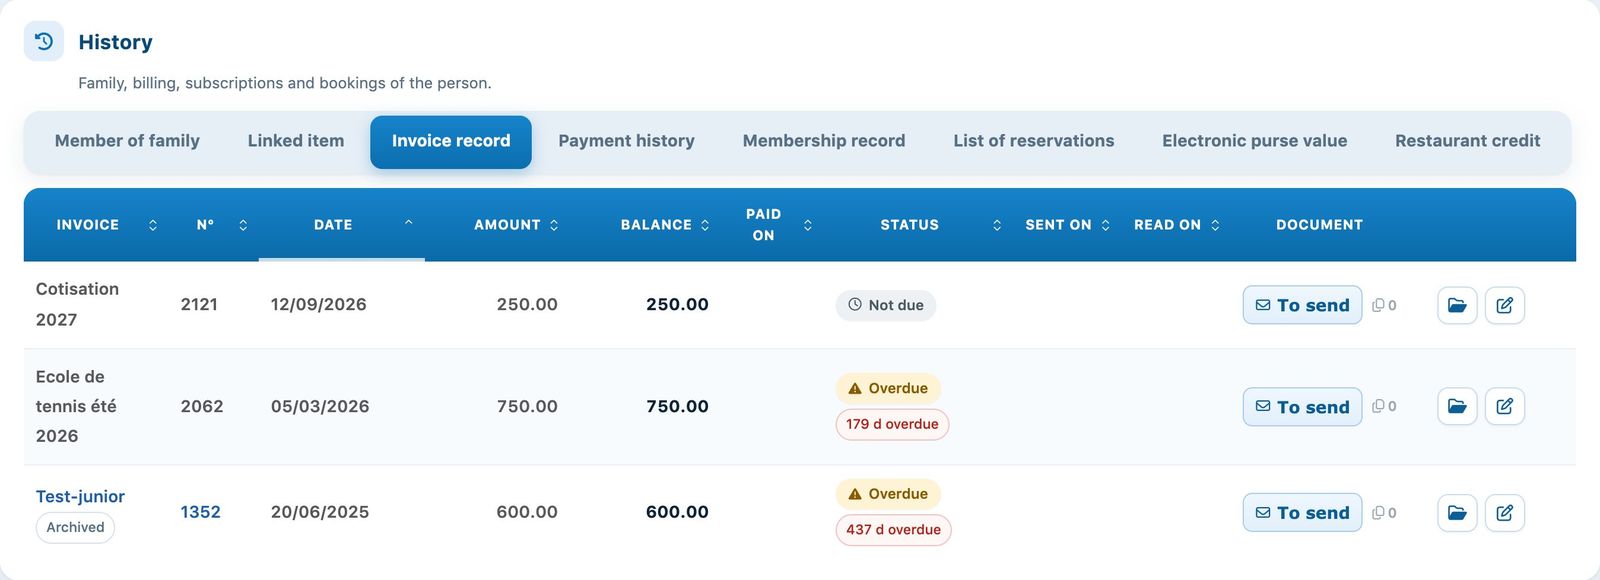
Task: Click invoice number 2062
Action: (202, 406)
